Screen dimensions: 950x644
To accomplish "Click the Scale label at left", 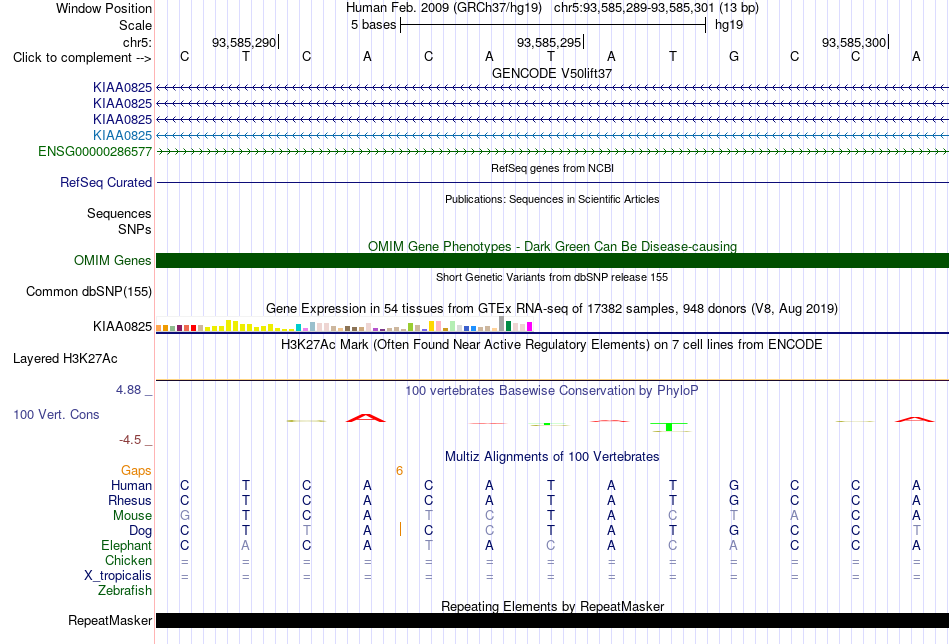I will 135,25.
